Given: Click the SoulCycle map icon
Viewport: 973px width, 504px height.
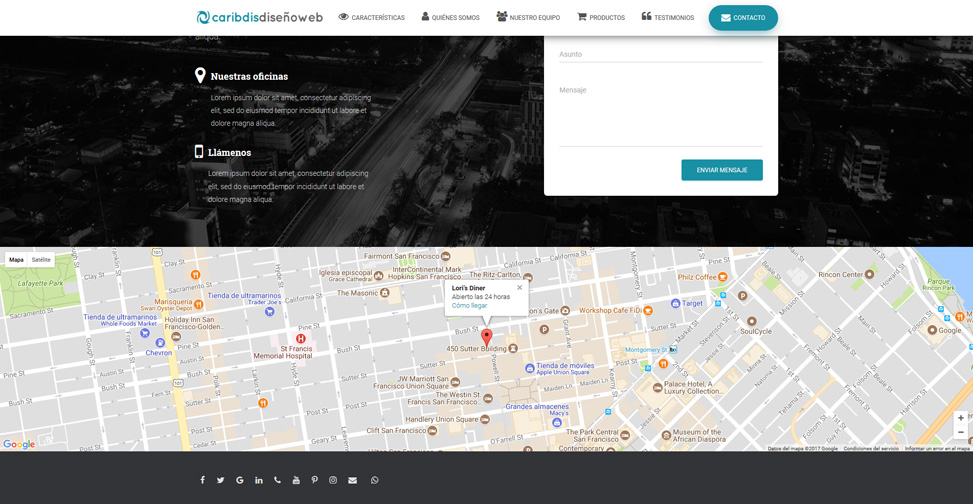Looking at the screenshot, I should click(751, 321).
